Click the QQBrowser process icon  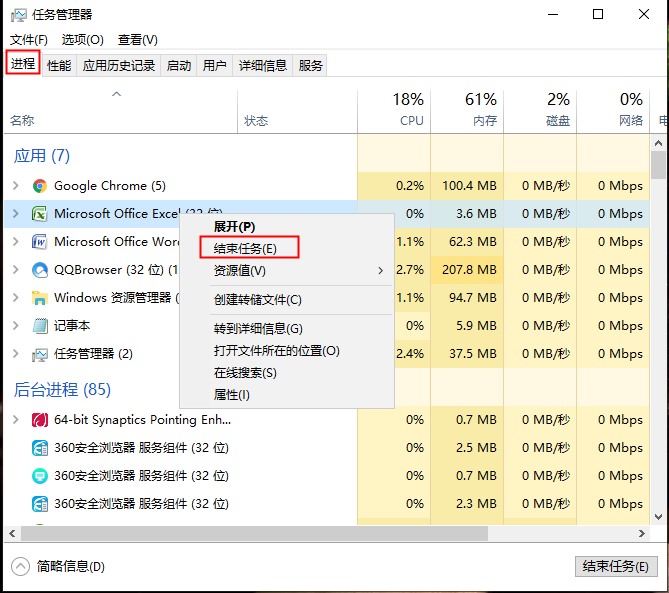click(40, 270)
